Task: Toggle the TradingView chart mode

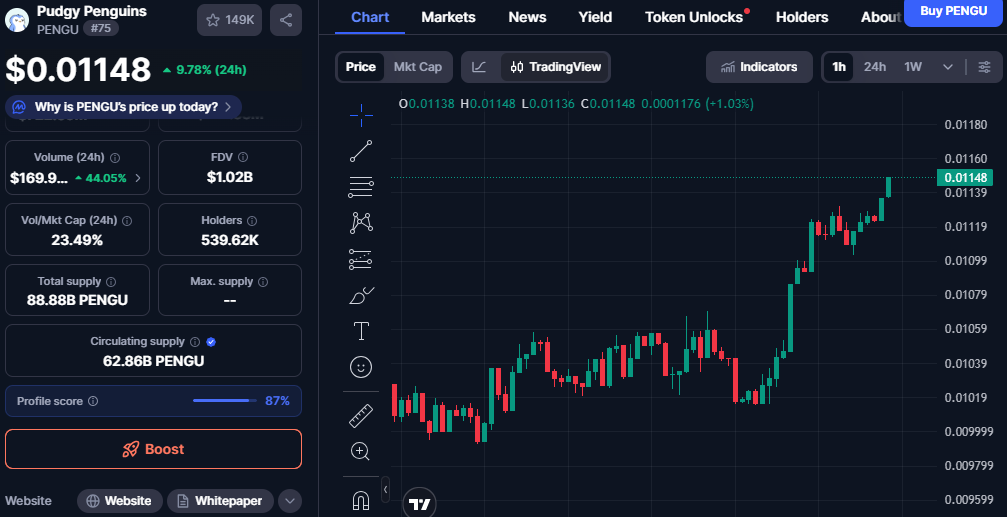Action: [556, 67]
